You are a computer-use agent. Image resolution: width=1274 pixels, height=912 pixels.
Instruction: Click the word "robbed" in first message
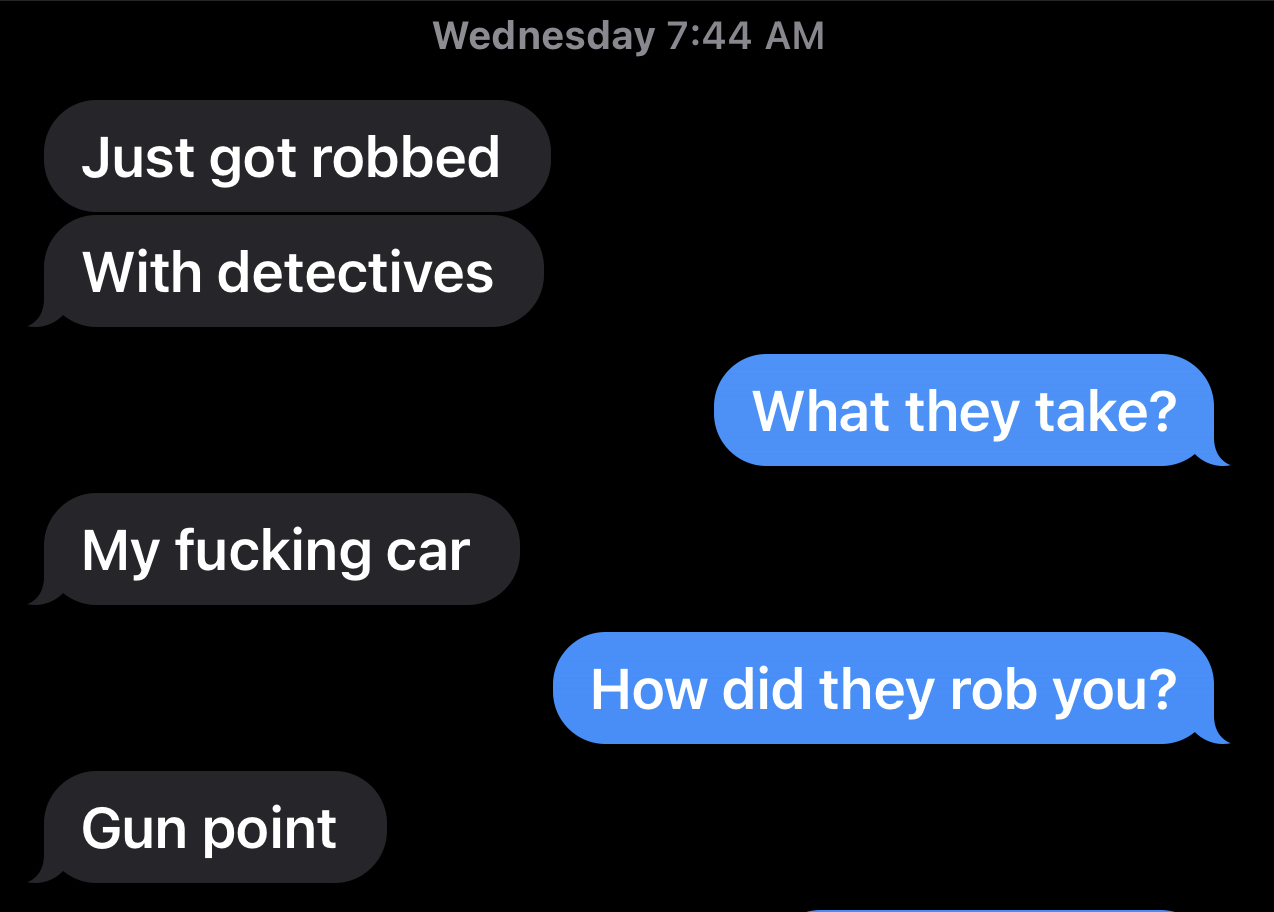(405, 157)
